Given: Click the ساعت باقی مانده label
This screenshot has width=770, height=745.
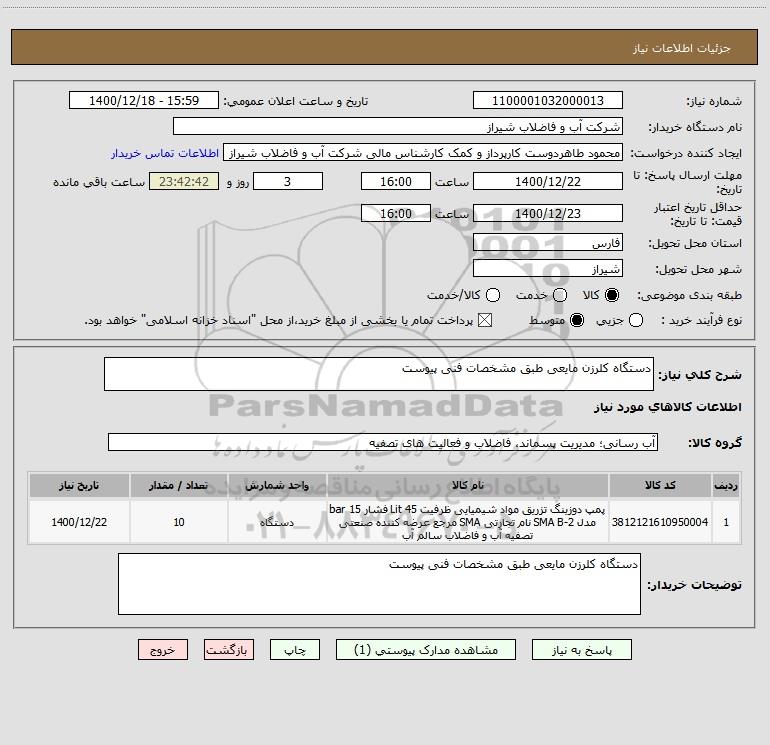Looking at the screenshot, I should pos(99,182).
